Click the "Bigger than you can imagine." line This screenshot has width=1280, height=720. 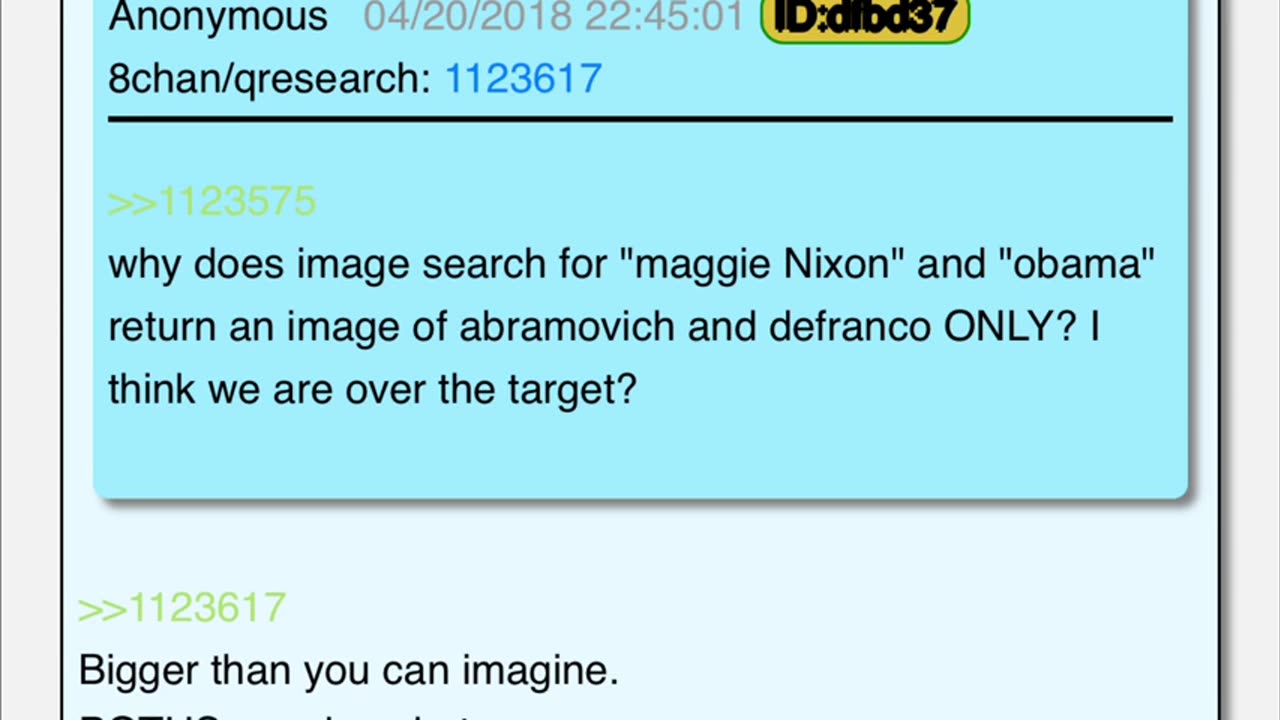(349, 670)
